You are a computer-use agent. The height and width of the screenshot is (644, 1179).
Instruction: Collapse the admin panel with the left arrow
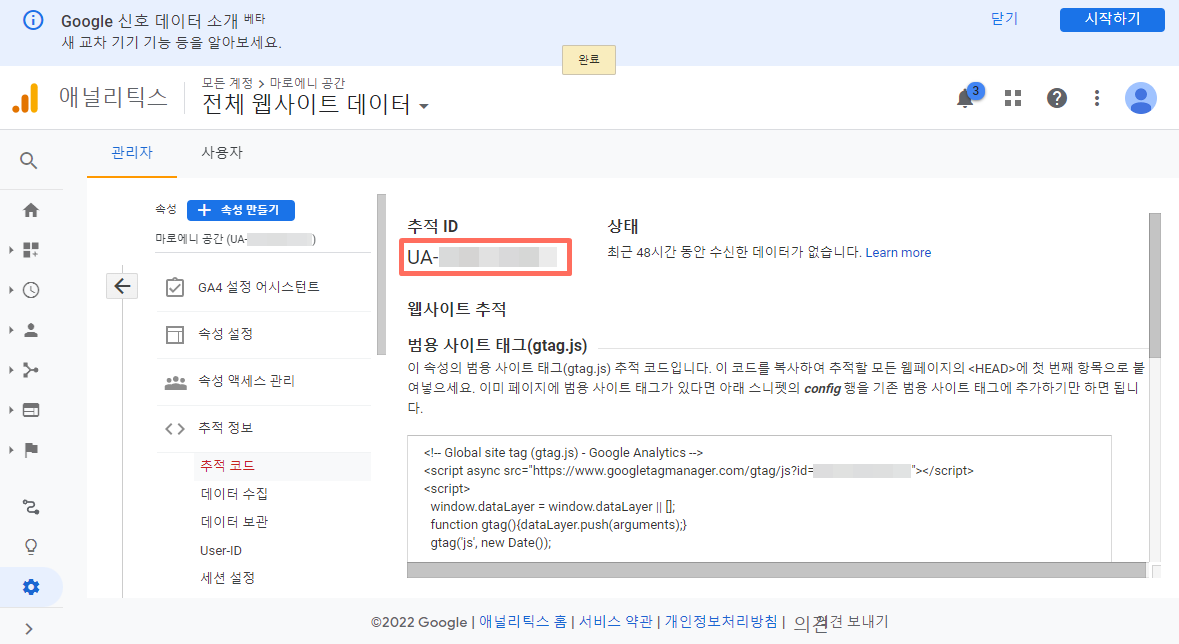click(122, 285)
